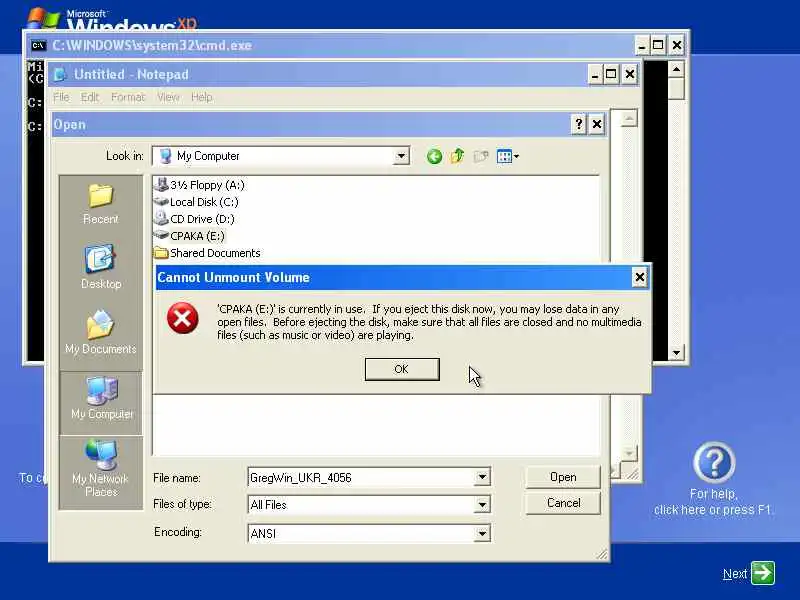Maximize the cmd.exe window
Screen dimensions: 800x600
[x=658, y=45]
